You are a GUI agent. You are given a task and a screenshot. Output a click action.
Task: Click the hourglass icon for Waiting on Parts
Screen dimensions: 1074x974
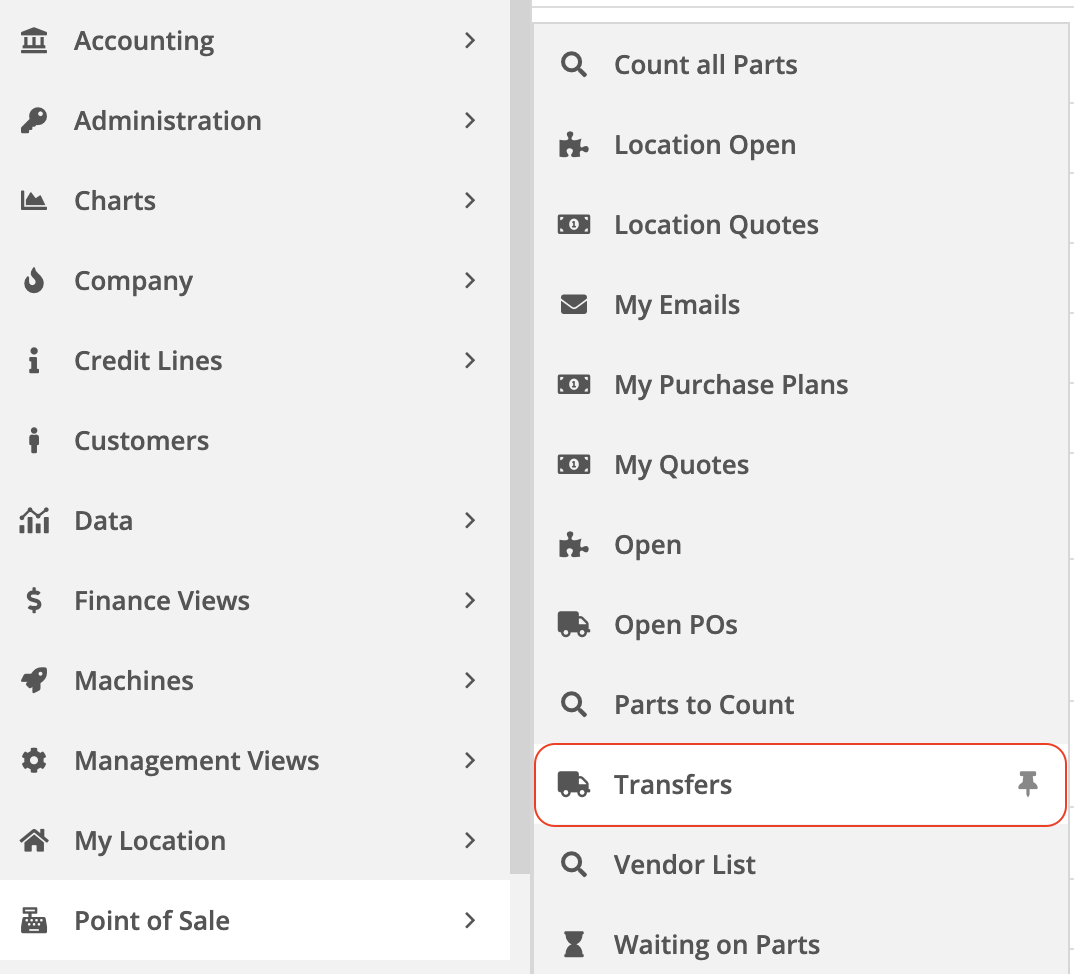574,945
